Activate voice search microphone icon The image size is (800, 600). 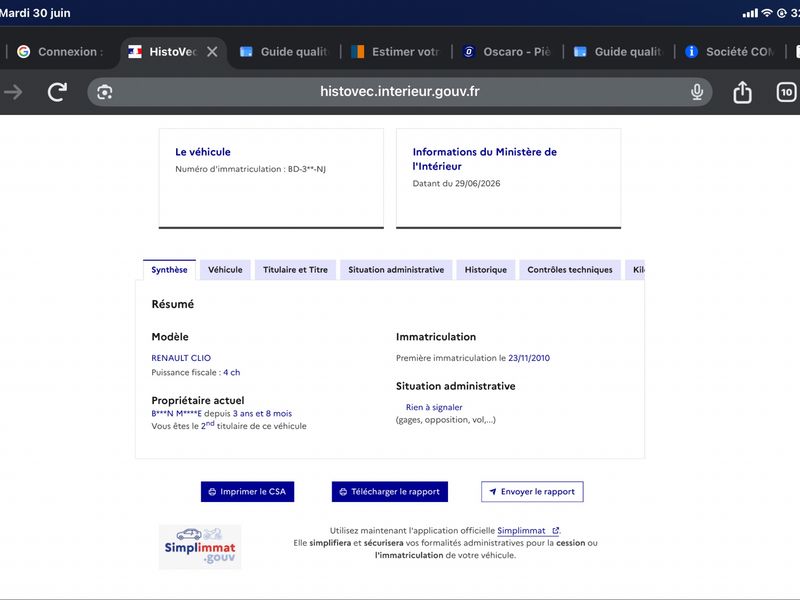pyautogui.click(x=696, y=92)
